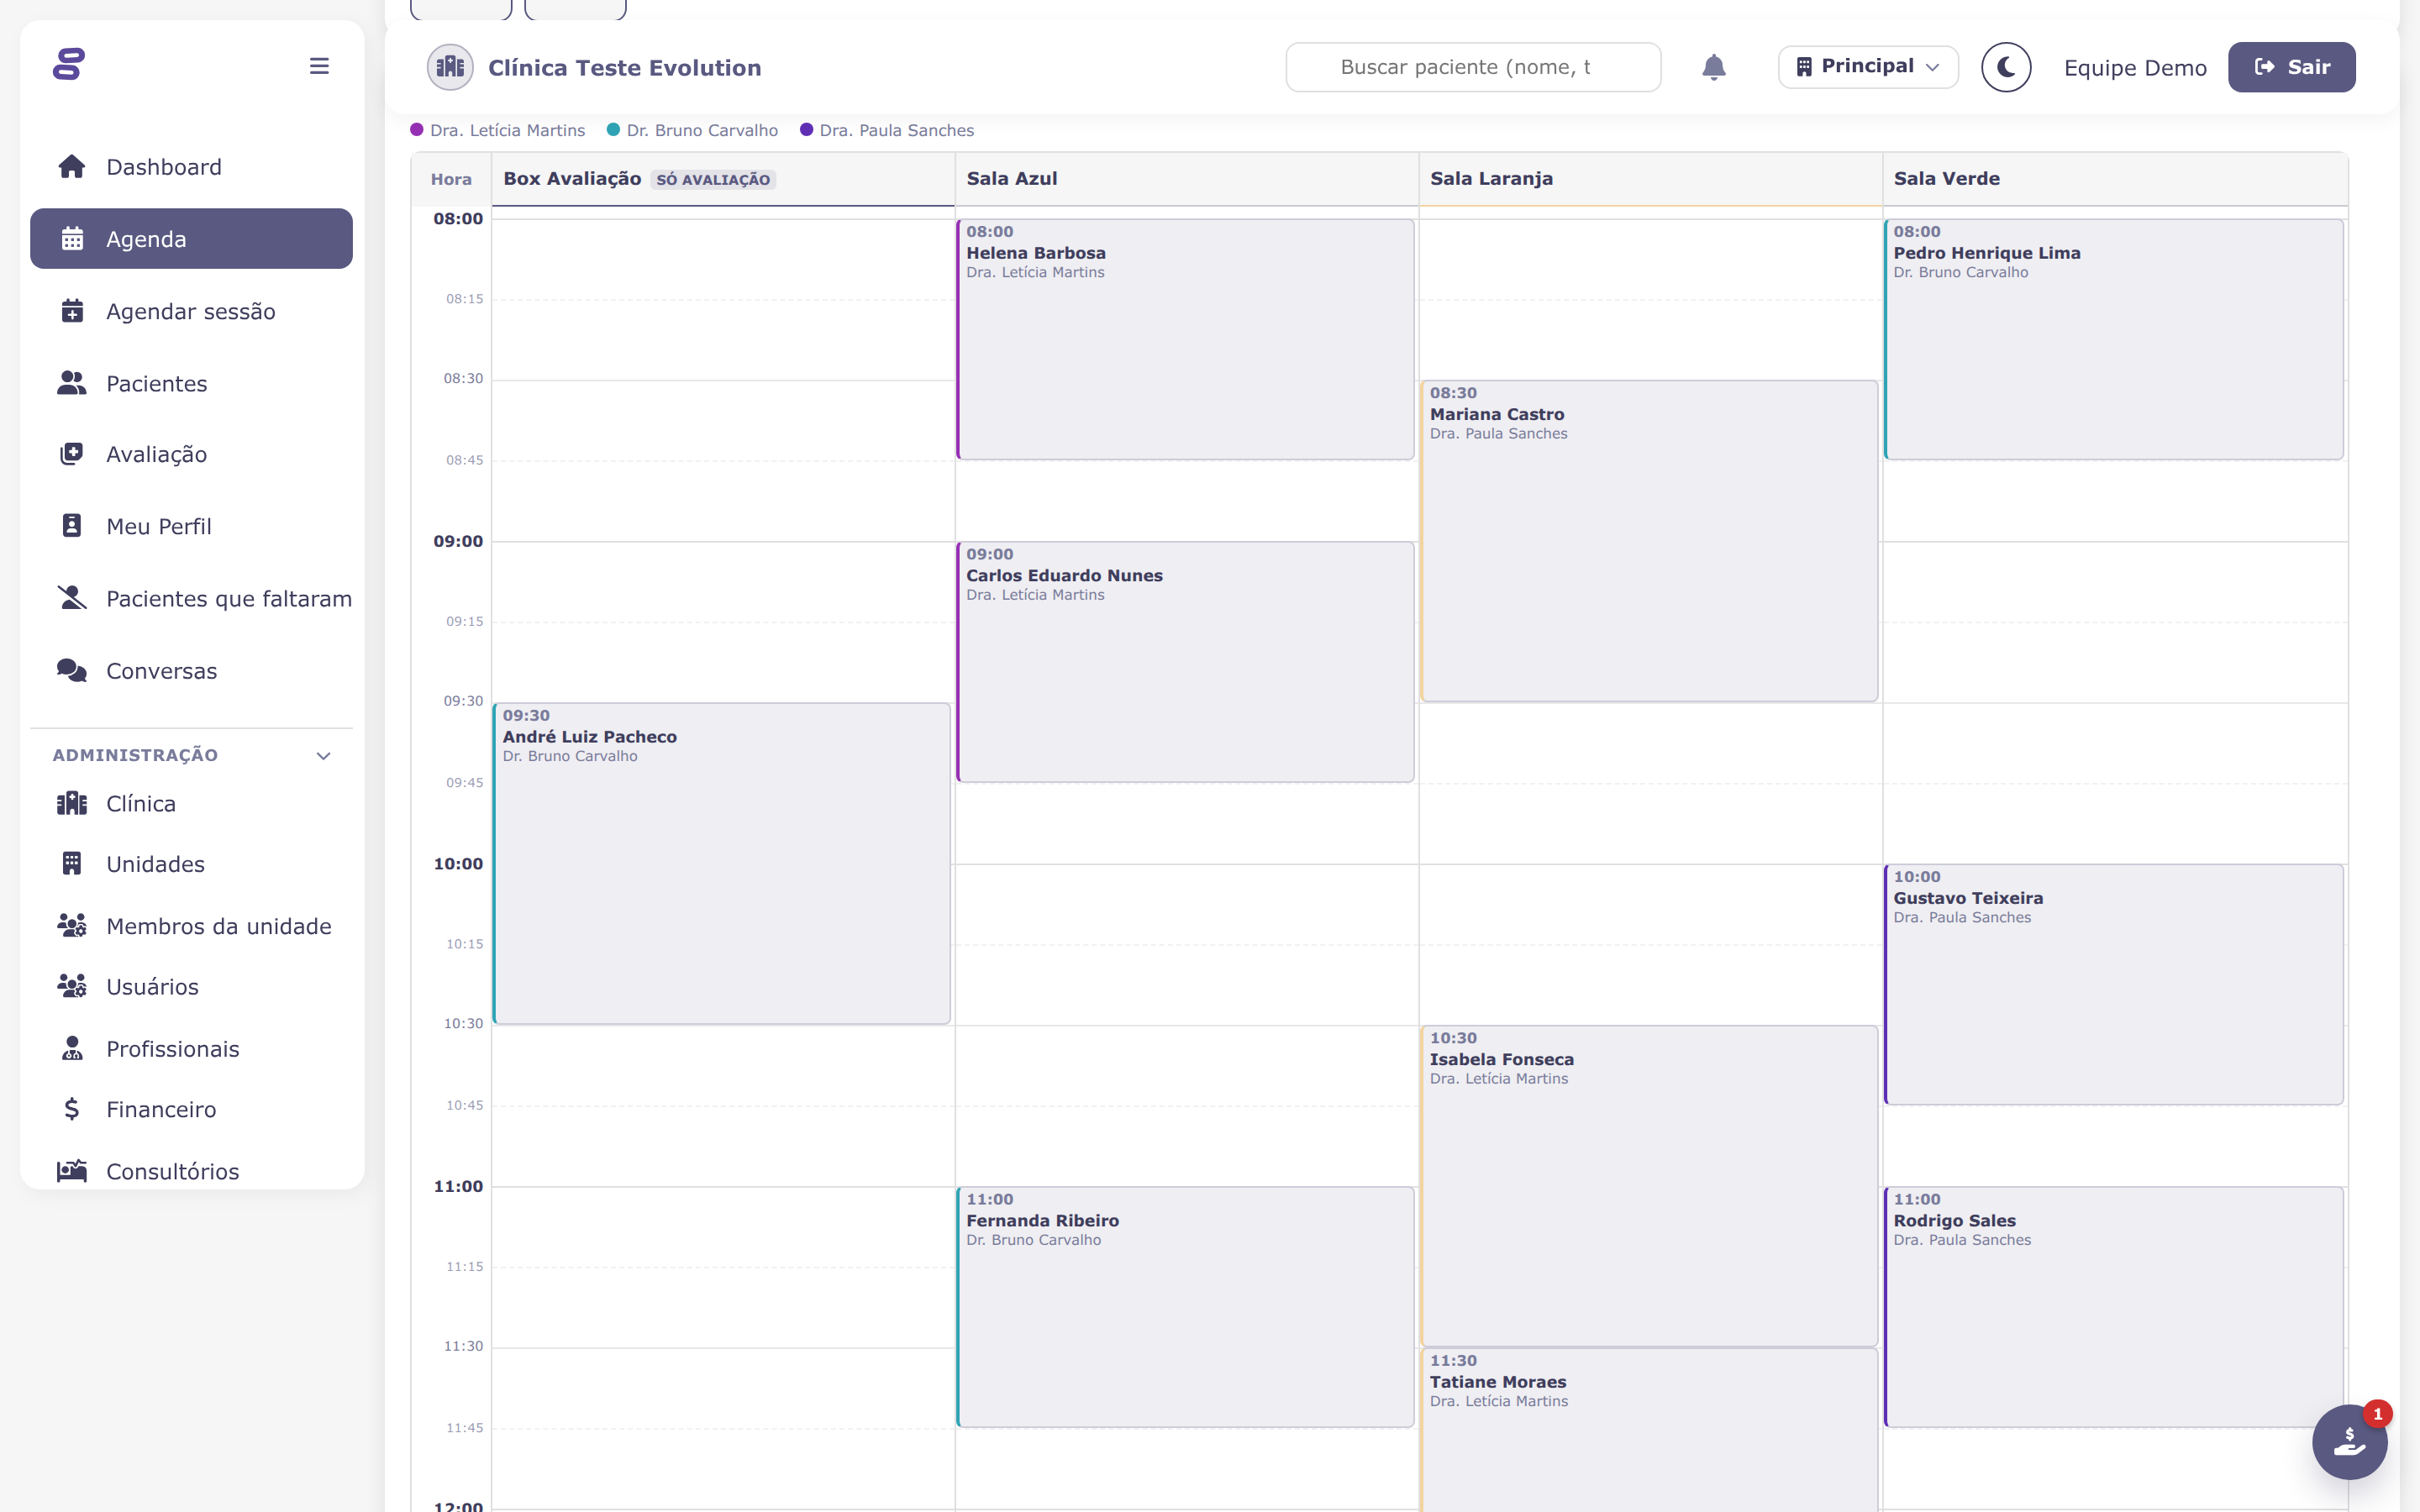The width and height of the screenshot is (2420, 1512).
Task: Click the app logo in sidebar
Action: 69,64
